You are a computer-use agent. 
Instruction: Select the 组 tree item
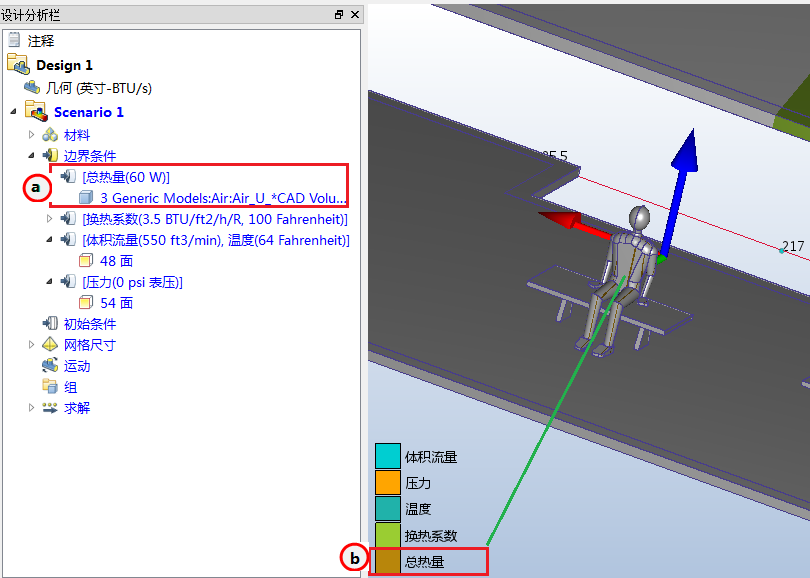tap(70, 387)
